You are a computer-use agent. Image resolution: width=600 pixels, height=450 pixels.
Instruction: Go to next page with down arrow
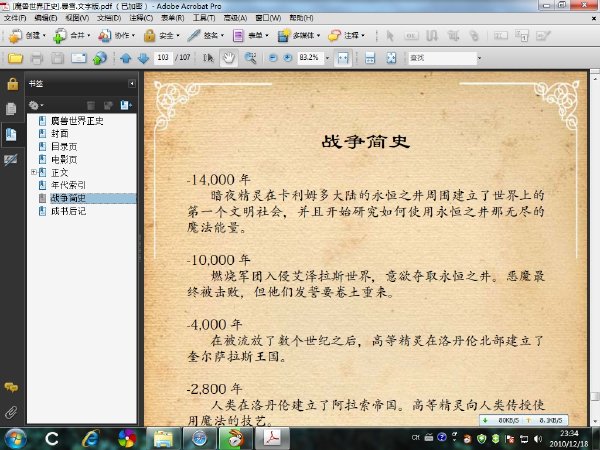(x=143, y=58)
